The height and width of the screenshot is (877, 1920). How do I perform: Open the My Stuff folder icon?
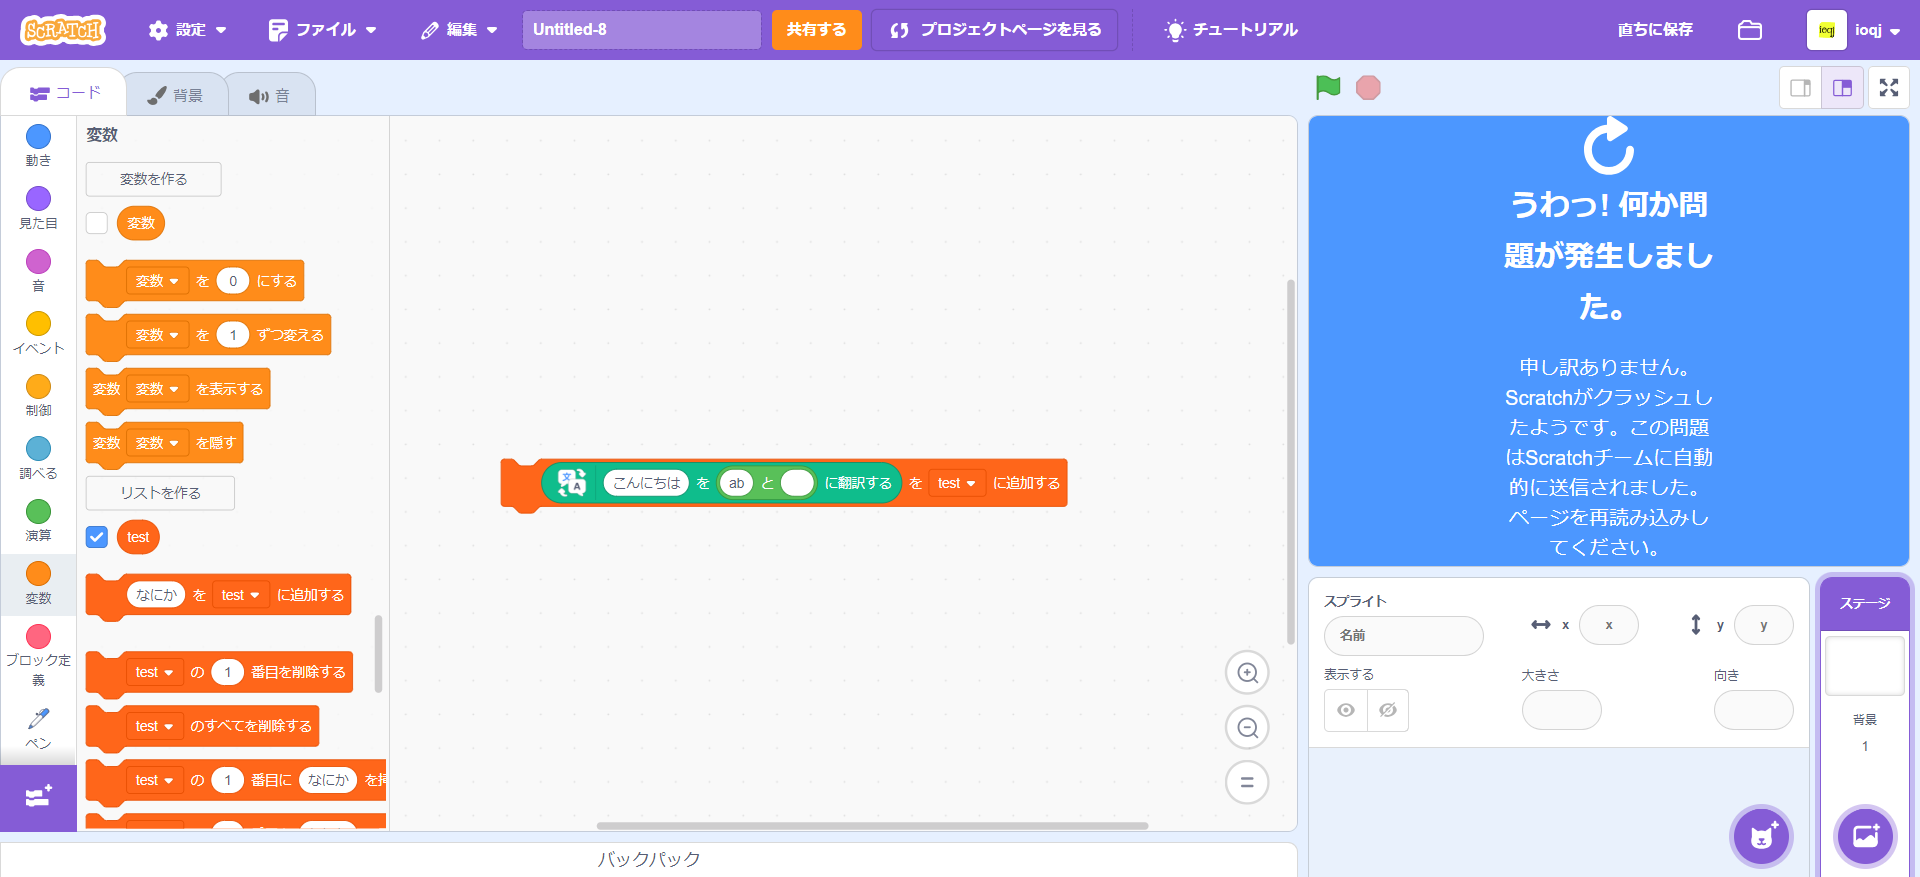[x=1749, y=30]
